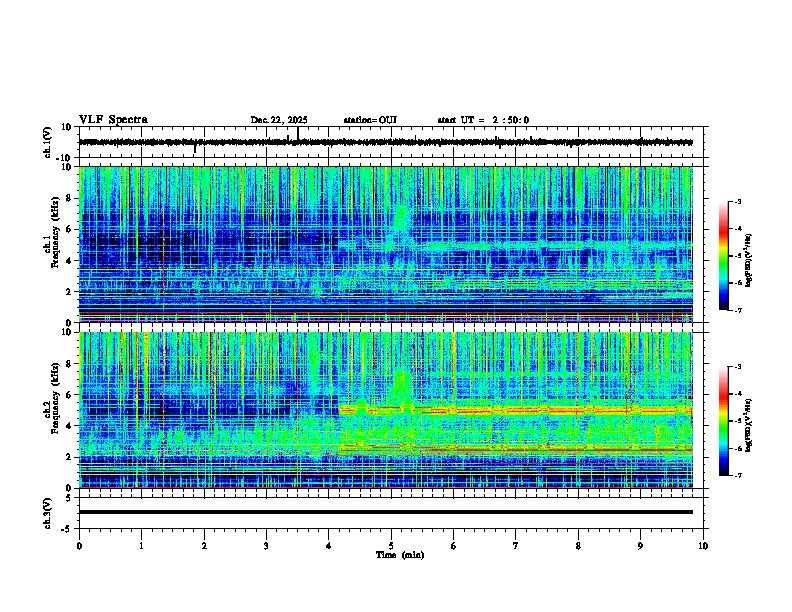Select the "start UT = 2:50:0" text
The image size is (792, 612).
[483, 120]
